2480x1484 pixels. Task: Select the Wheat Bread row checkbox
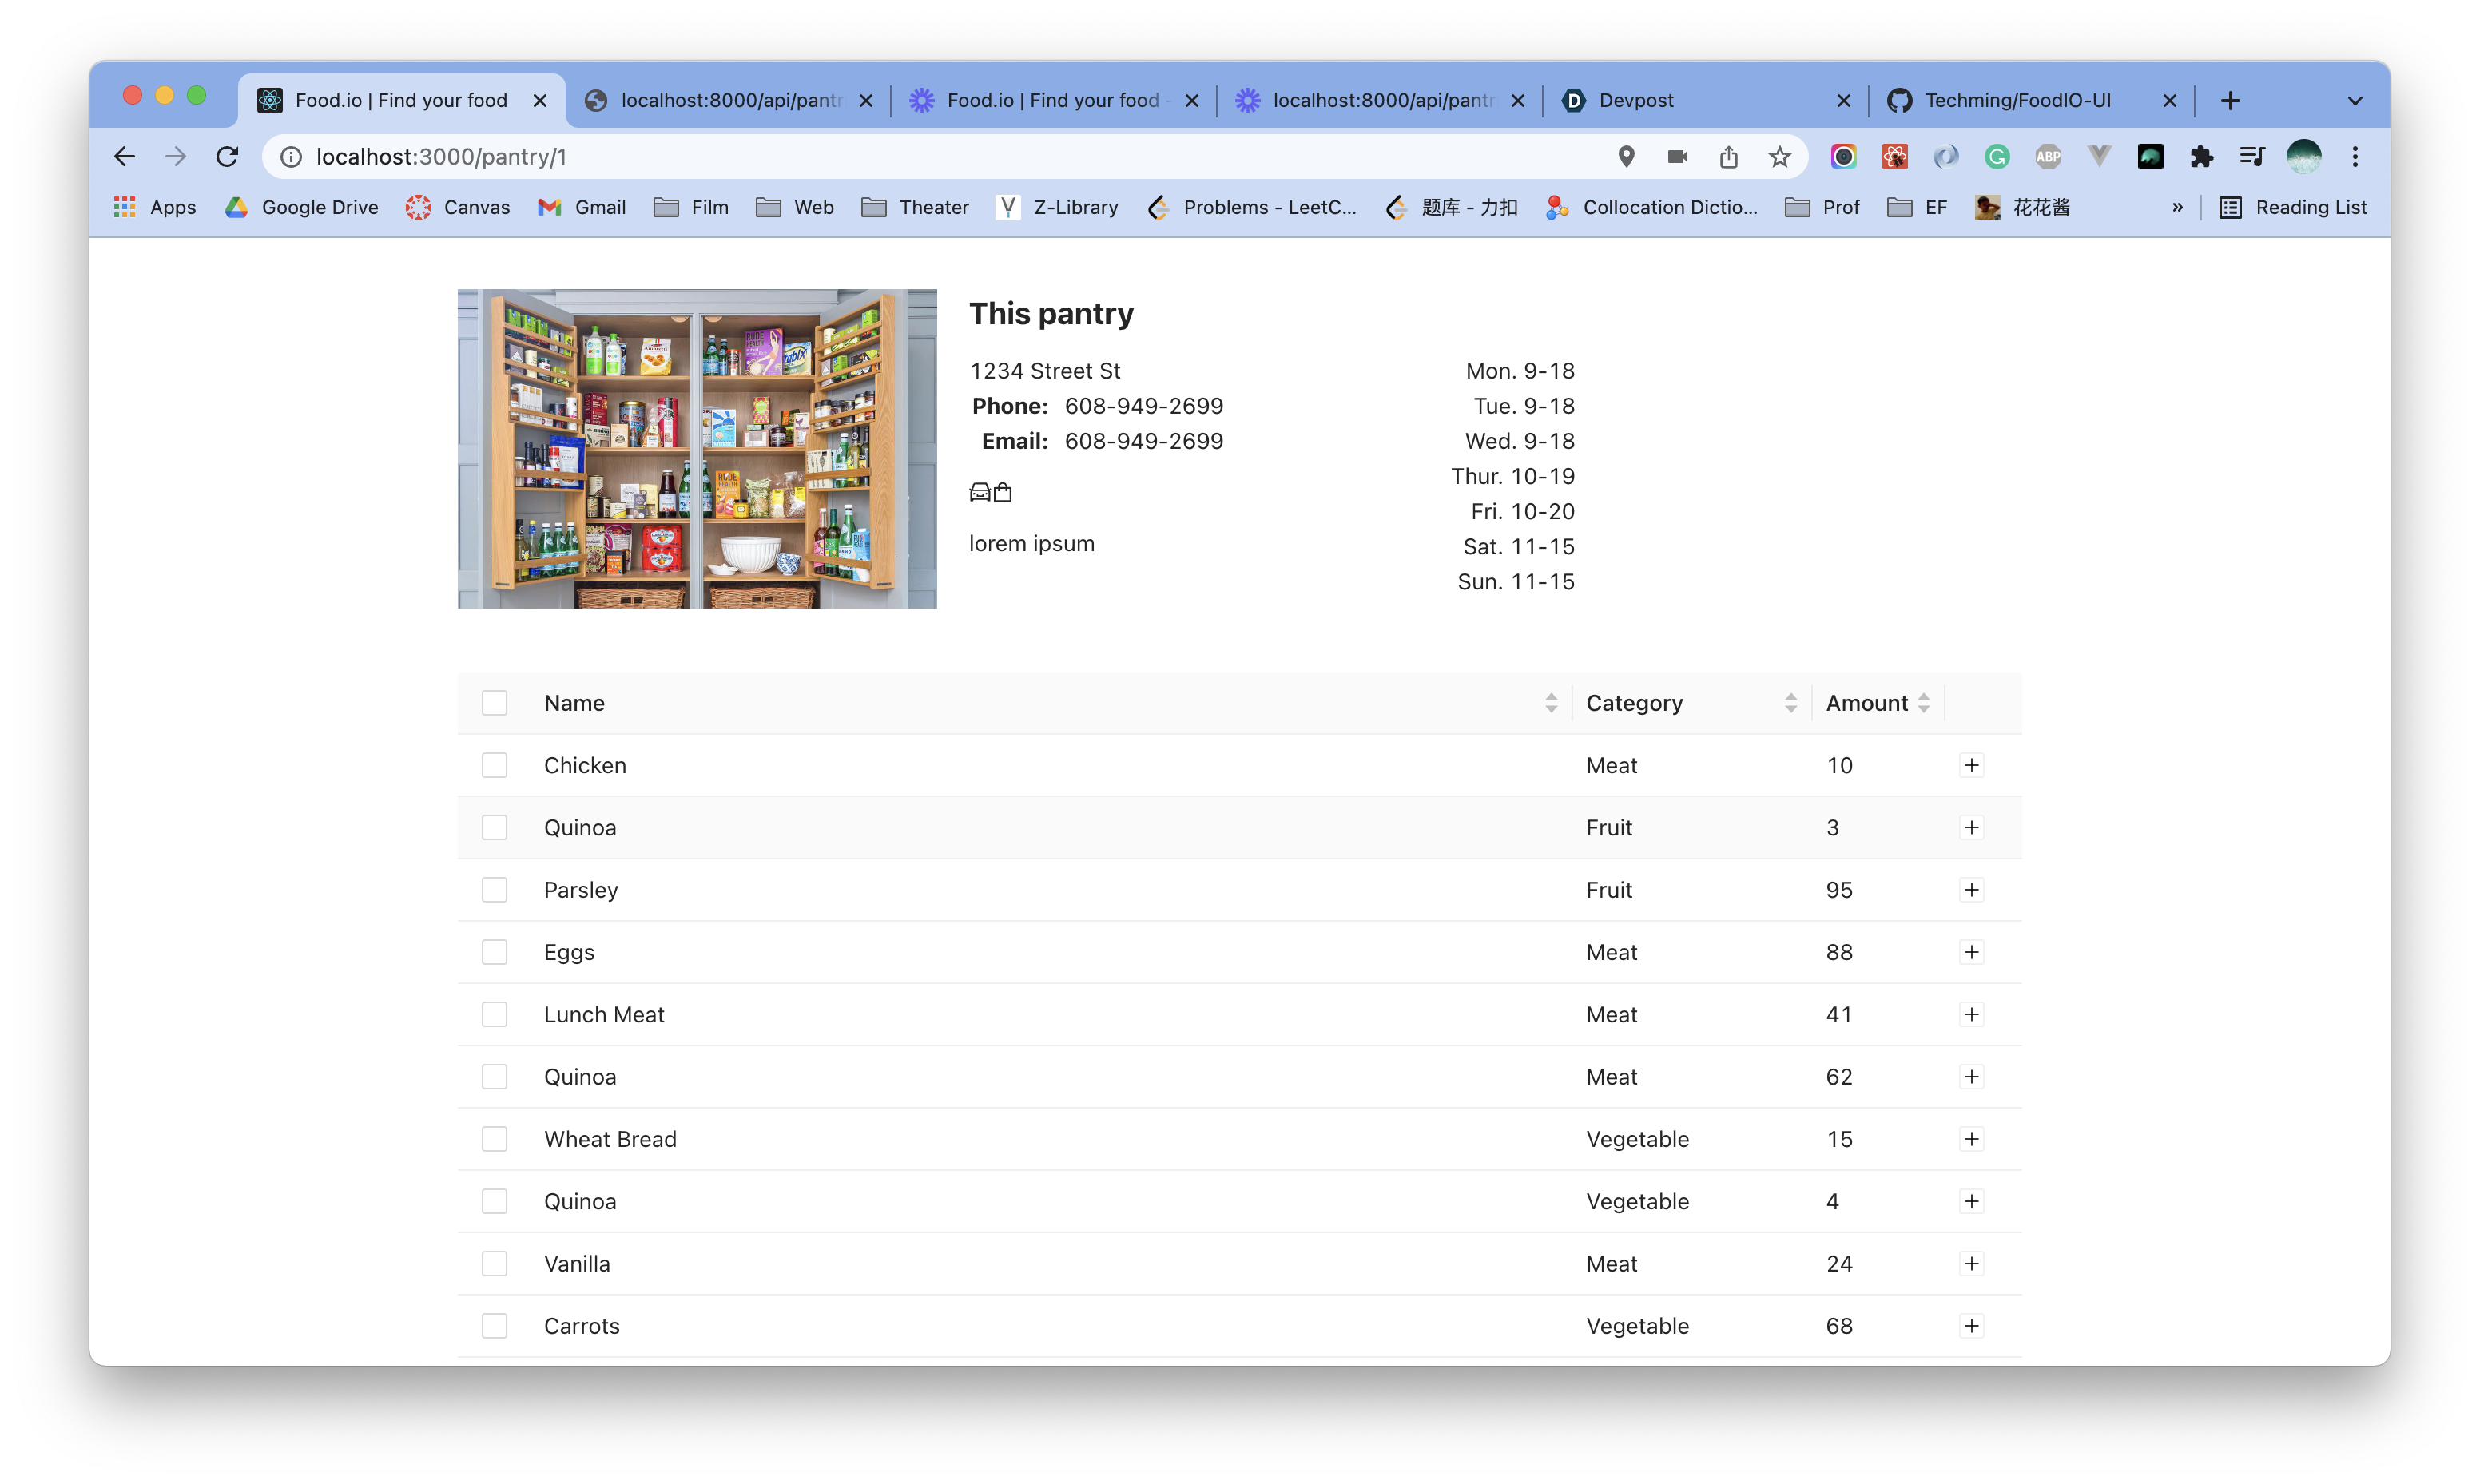tap(494, 1139)
